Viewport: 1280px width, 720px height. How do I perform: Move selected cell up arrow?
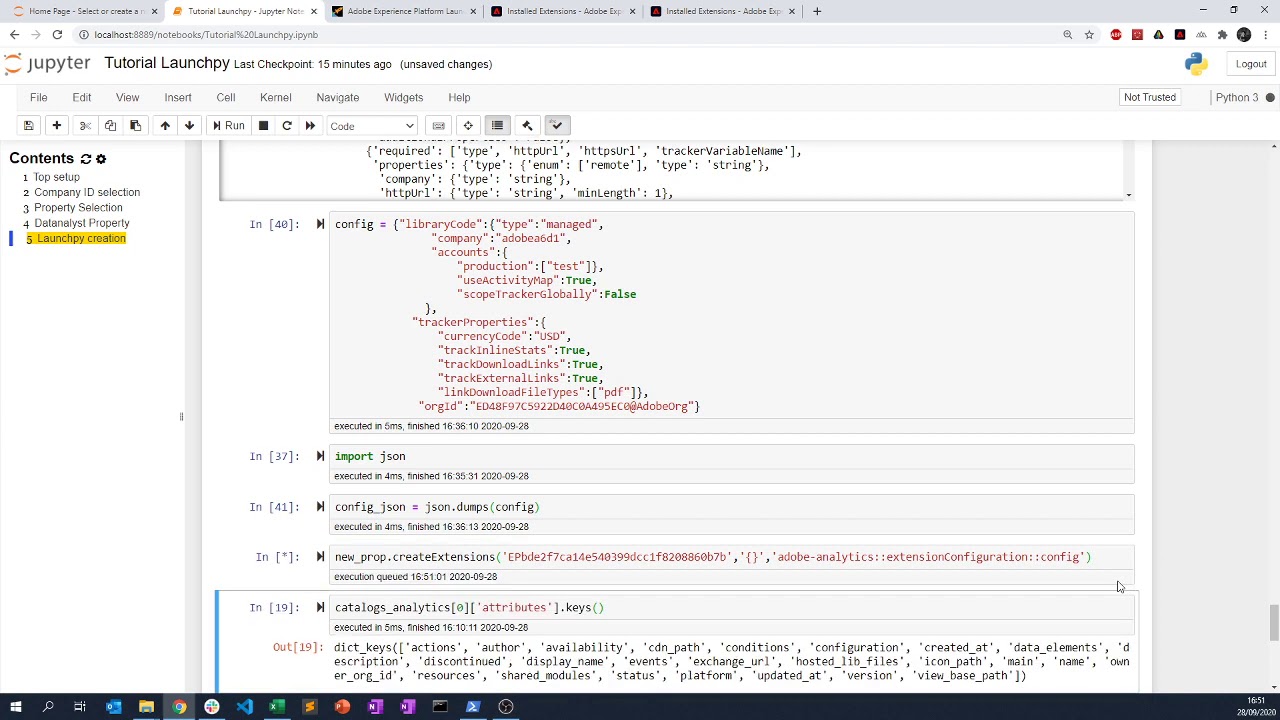(165, 126)
